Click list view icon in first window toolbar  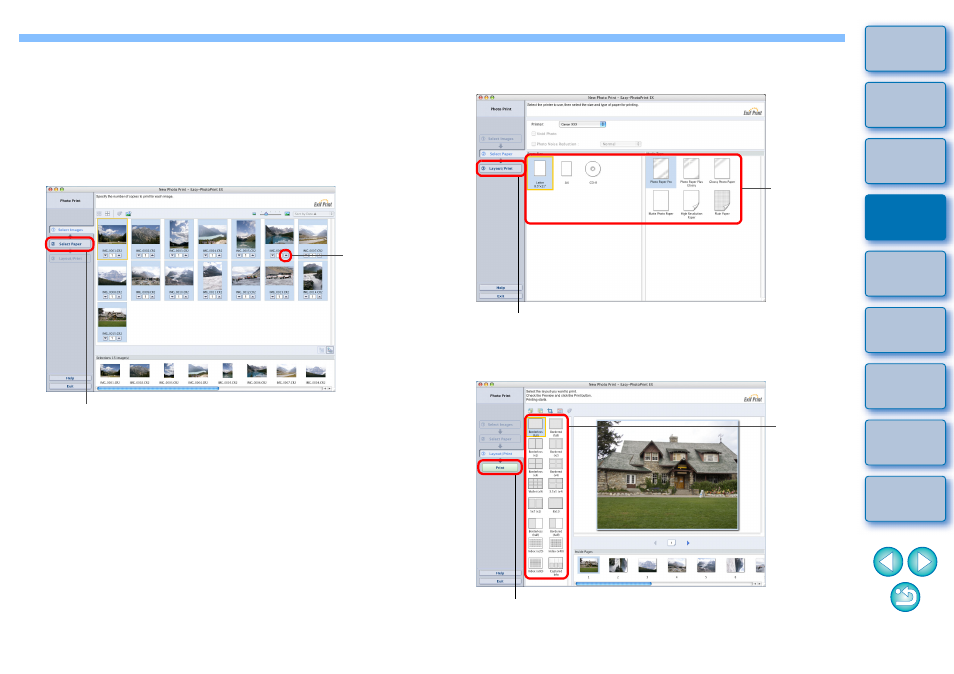(x=100, y=214)
